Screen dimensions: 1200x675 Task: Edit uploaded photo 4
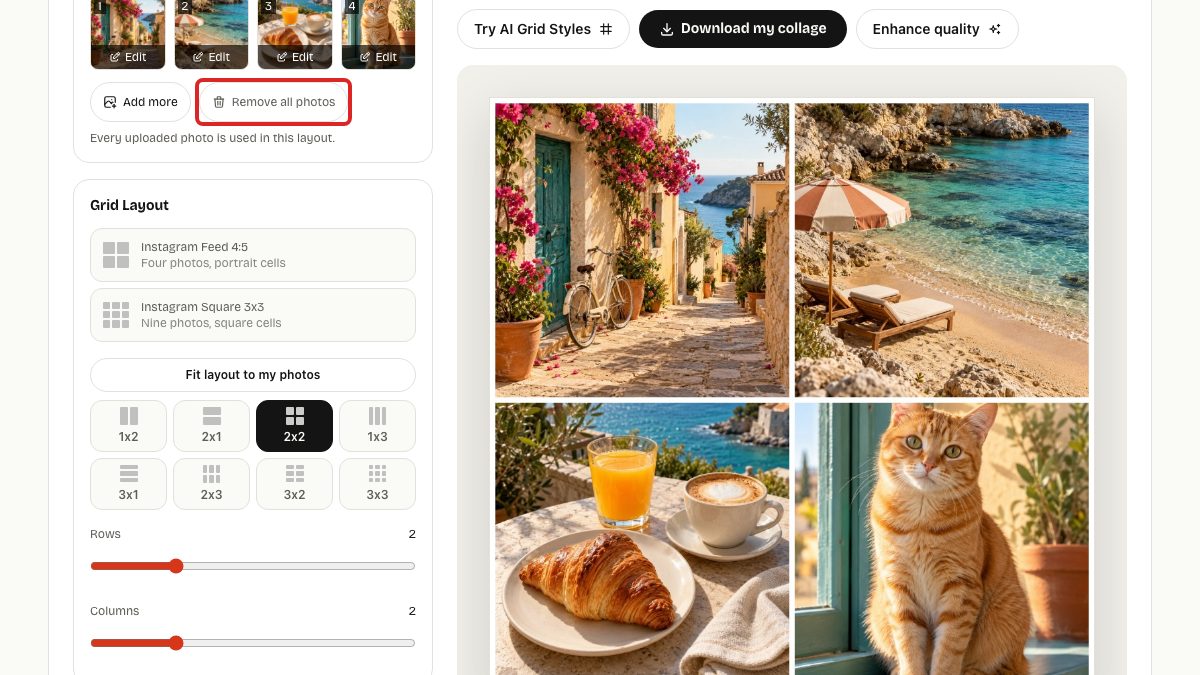click(378, 57)
